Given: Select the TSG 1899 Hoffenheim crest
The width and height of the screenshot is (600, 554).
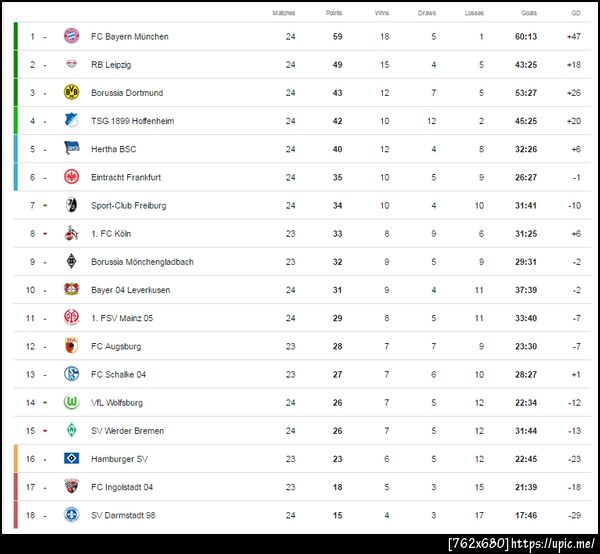Looking at the screenshot, I should pyautogui.click(x=71, y=121).
